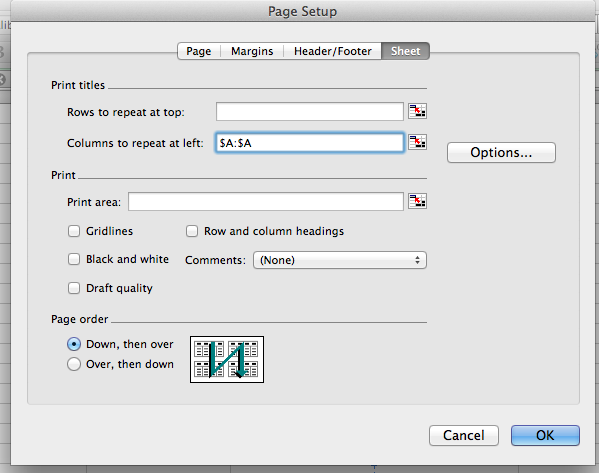Click range selector icon for Columns to repeat

[417, 142]
